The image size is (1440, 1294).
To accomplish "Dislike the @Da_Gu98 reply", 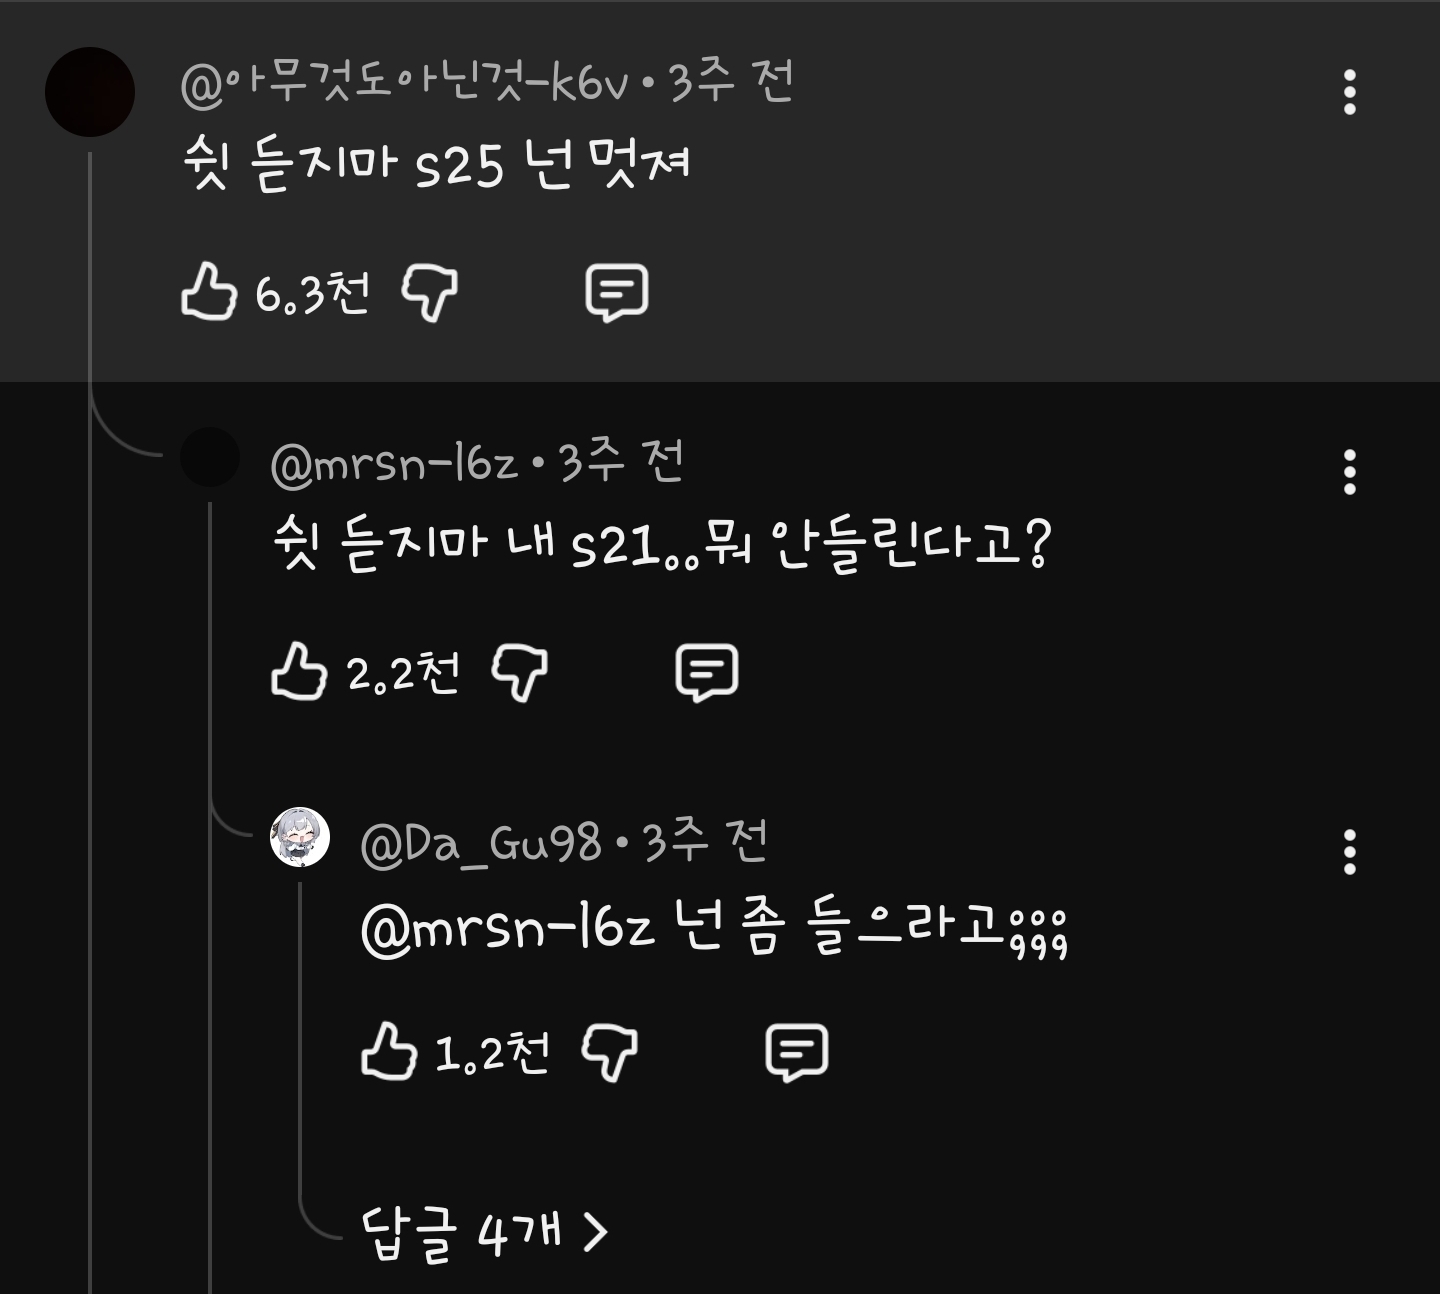I will [609, 1051].
